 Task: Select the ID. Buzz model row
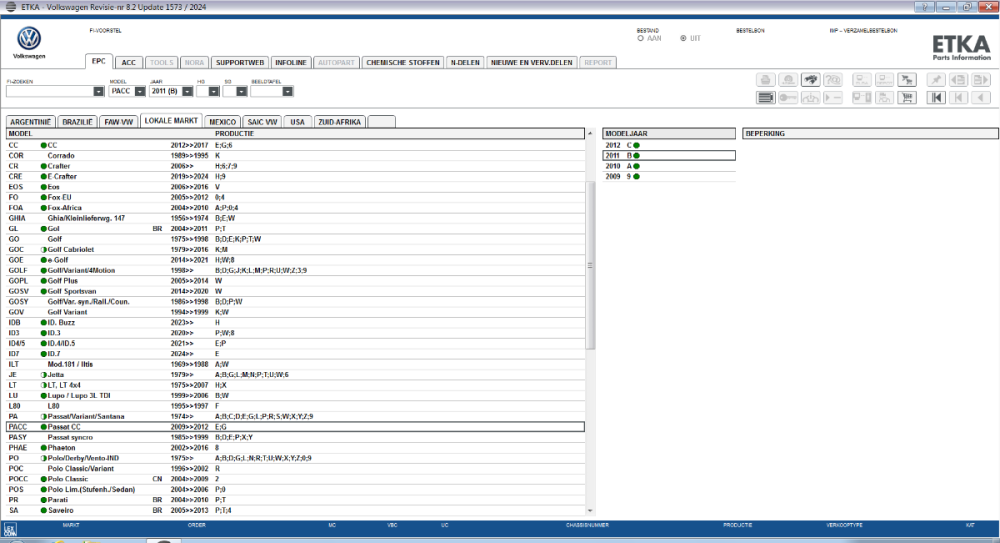coord(295,322)
